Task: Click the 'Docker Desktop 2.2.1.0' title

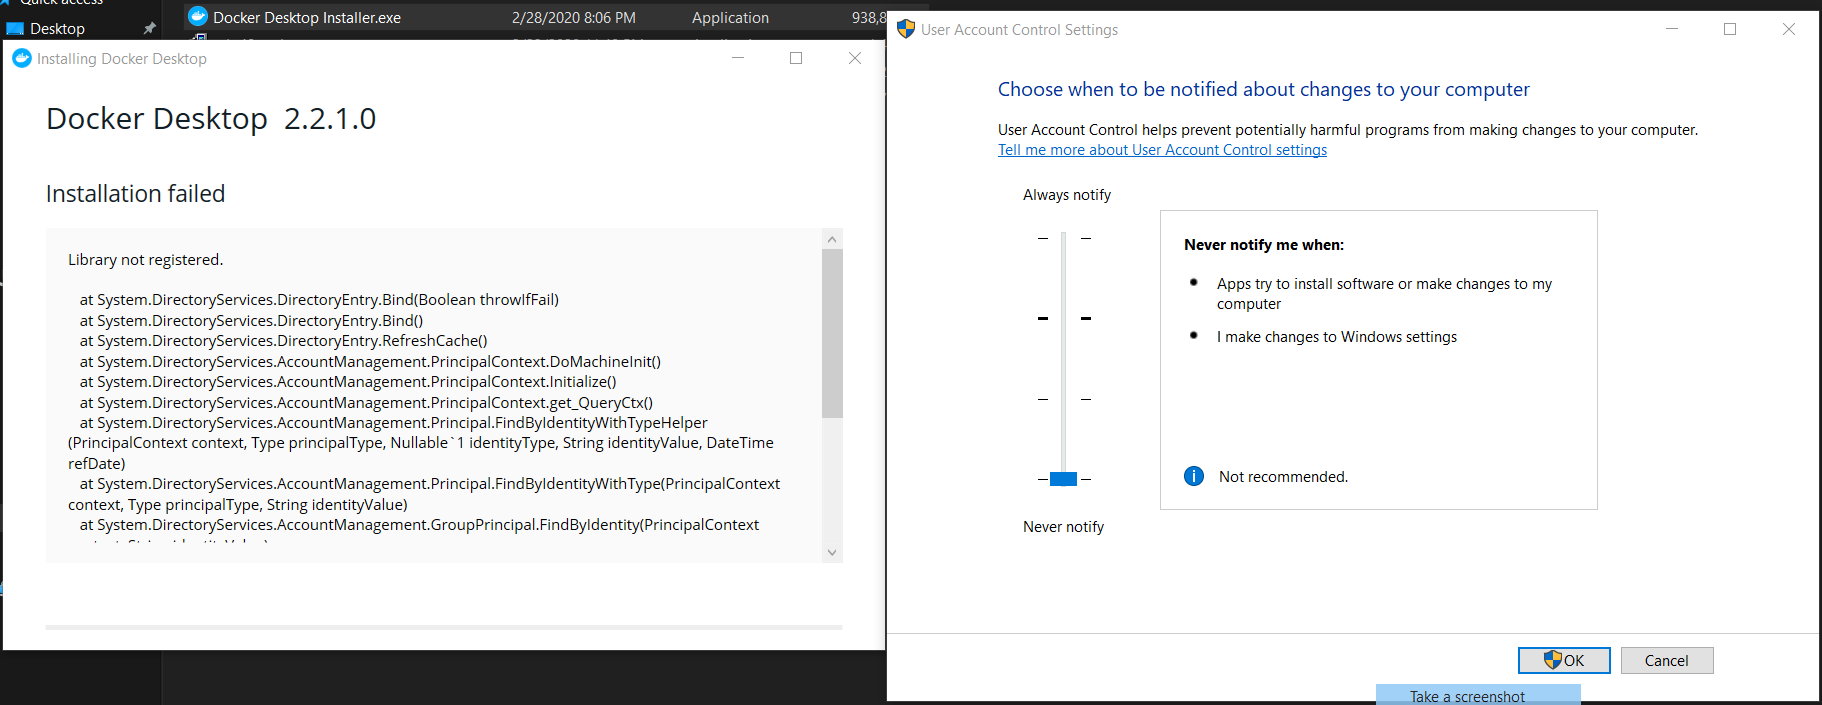Action: [211, 119]
